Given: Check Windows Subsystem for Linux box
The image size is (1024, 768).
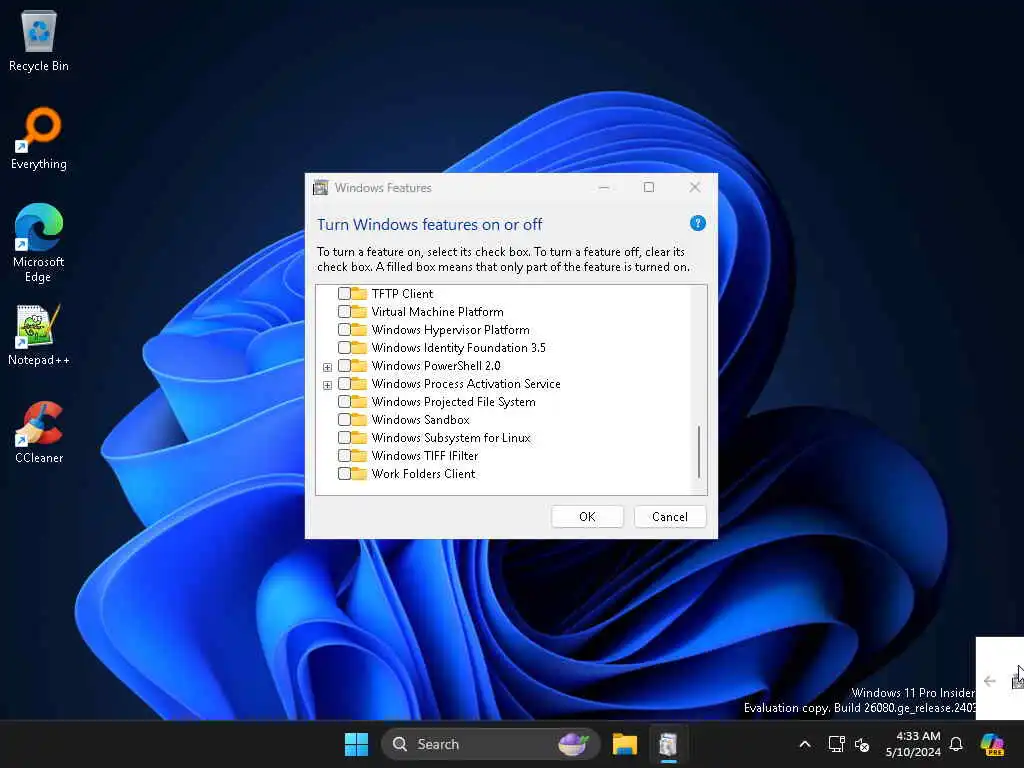Looking at the screenshot, I should pos(344,438).
